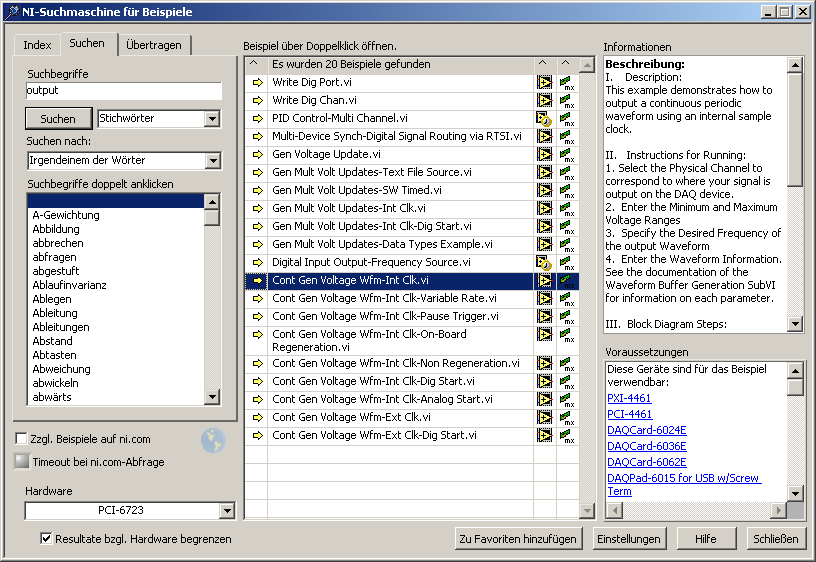Click the VI icon for Cont Gen Voltage Wfm-Ext Clk.vi
Viewport: 816px width, 562px height.
[544, 417]
